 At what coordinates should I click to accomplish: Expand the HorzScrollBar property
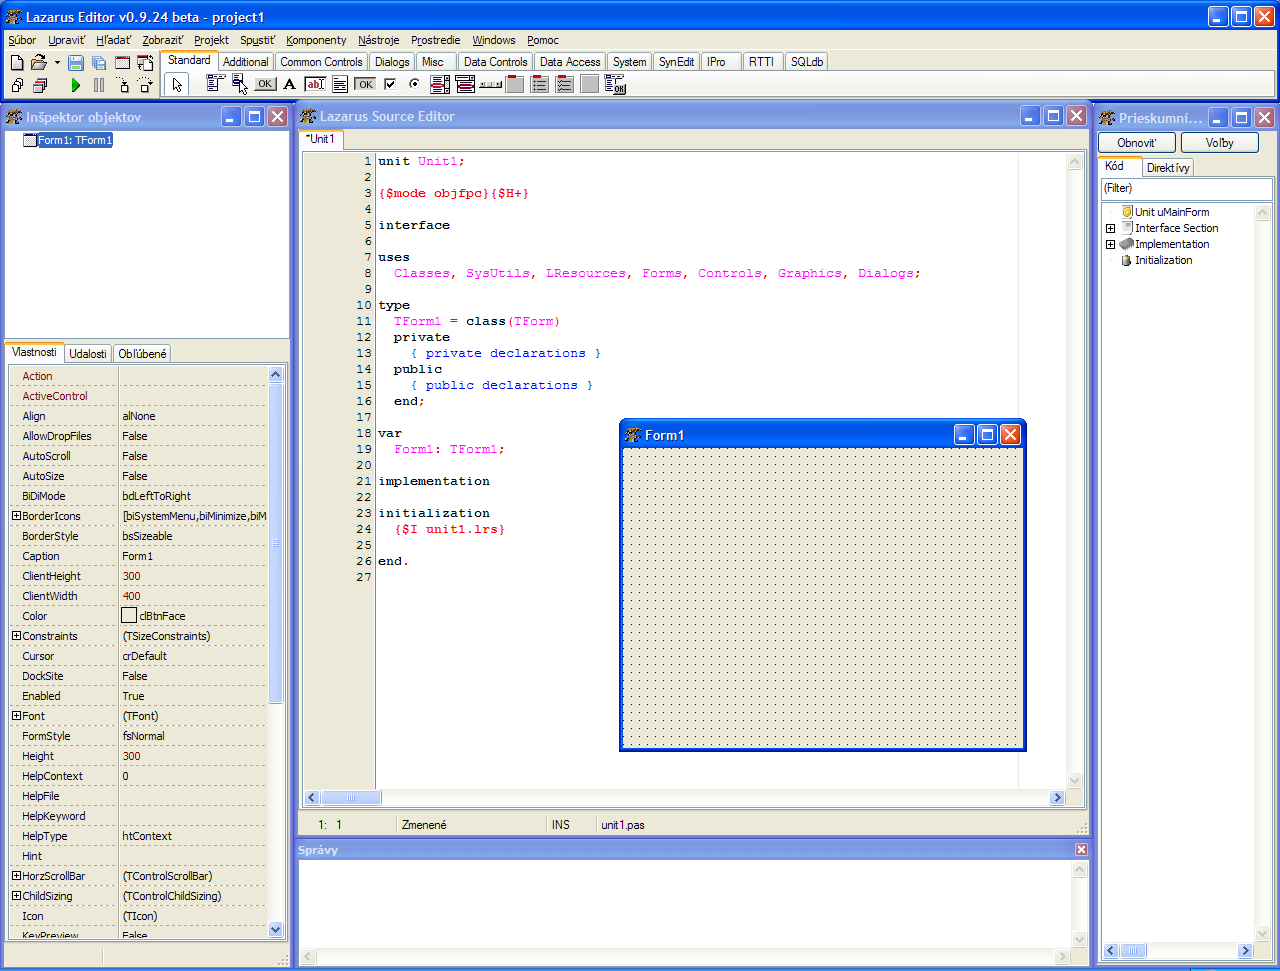(x=16, y=876)
